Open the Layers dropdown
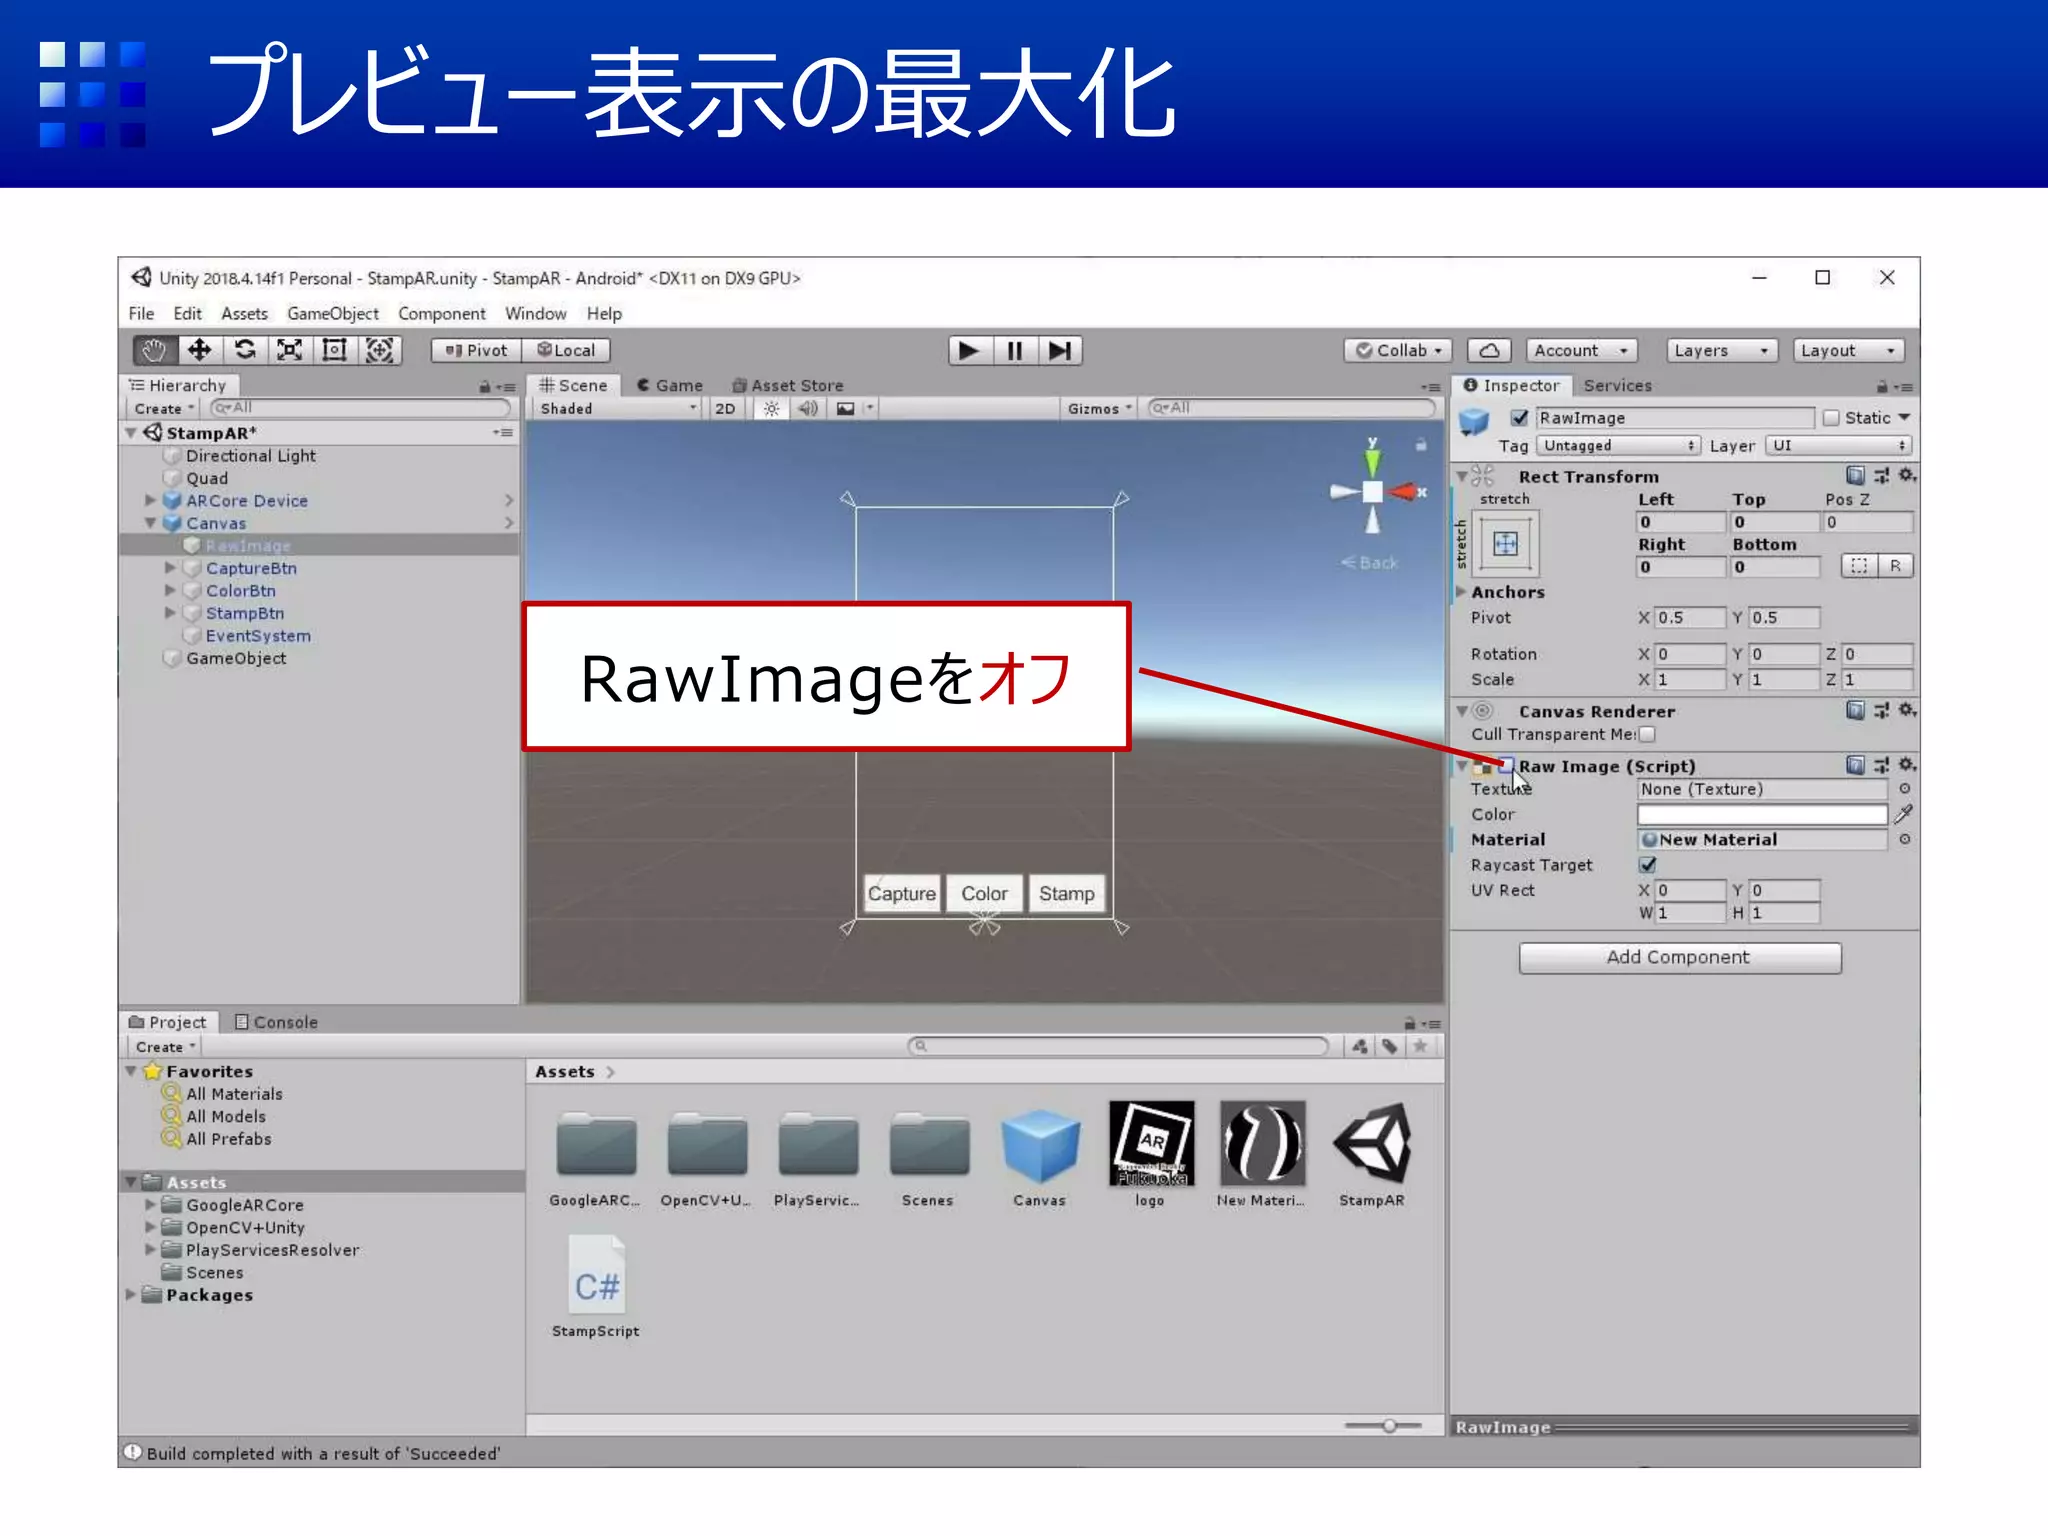 (1721, 350)
